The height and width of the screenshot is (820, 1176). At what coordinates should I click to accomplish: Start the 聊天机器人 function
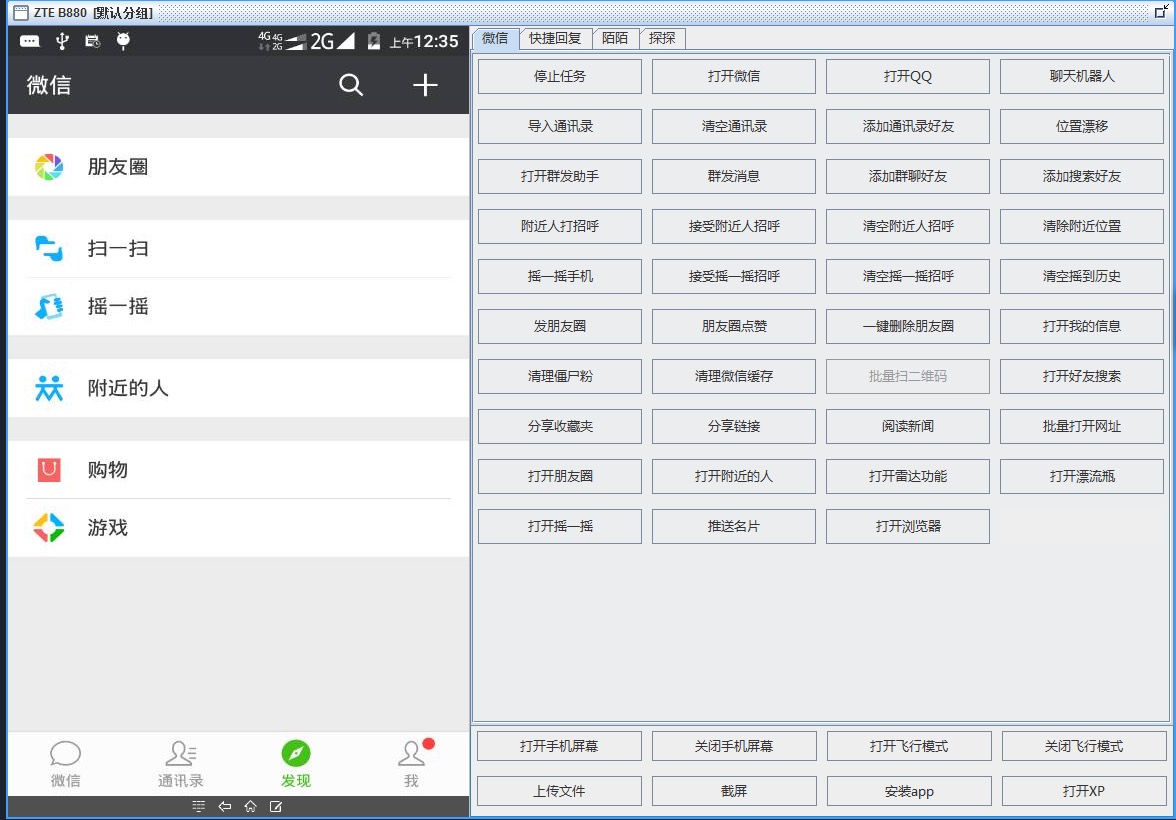[x=1082, y=77]
